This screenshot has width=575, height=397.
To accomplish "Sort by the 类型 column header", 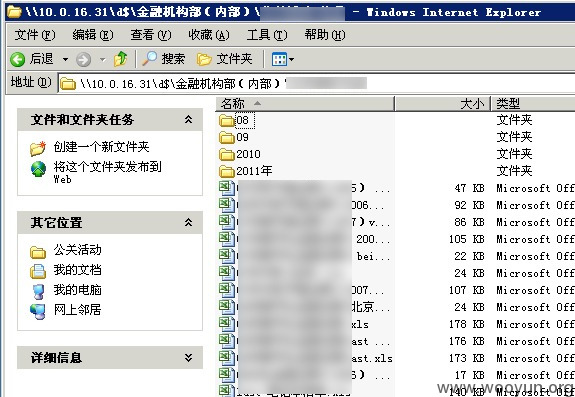I will [533, 104].
